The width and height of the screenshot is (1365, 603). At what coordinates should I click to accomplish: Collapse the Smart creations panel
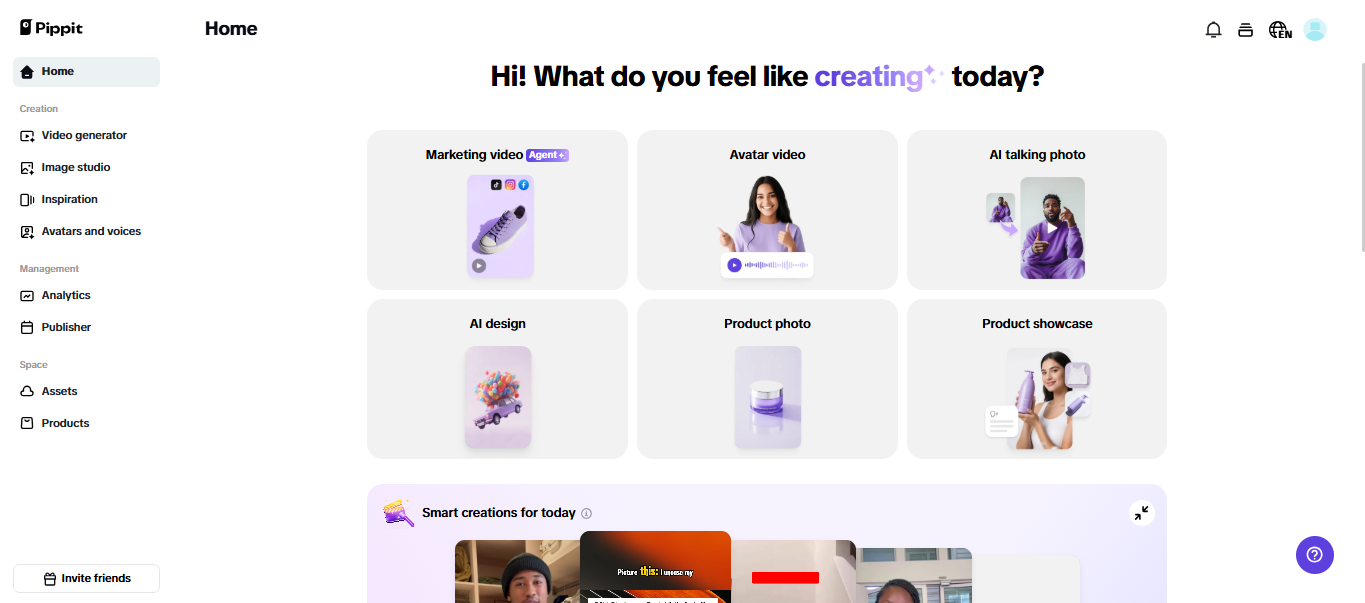click(1141, 513)
